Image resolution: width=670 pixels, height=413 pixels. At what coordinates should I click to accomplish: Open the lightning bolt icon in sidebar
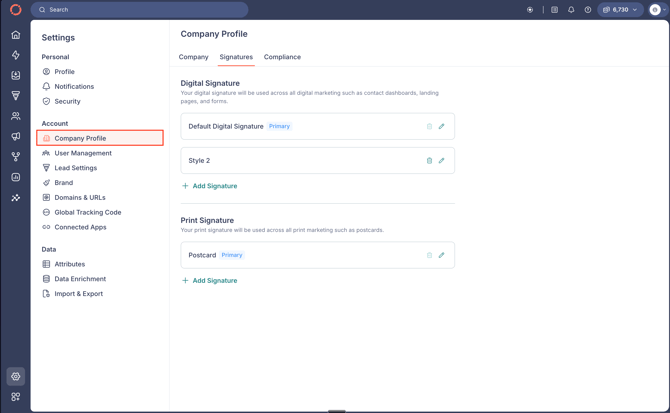[x=15, y=55]
